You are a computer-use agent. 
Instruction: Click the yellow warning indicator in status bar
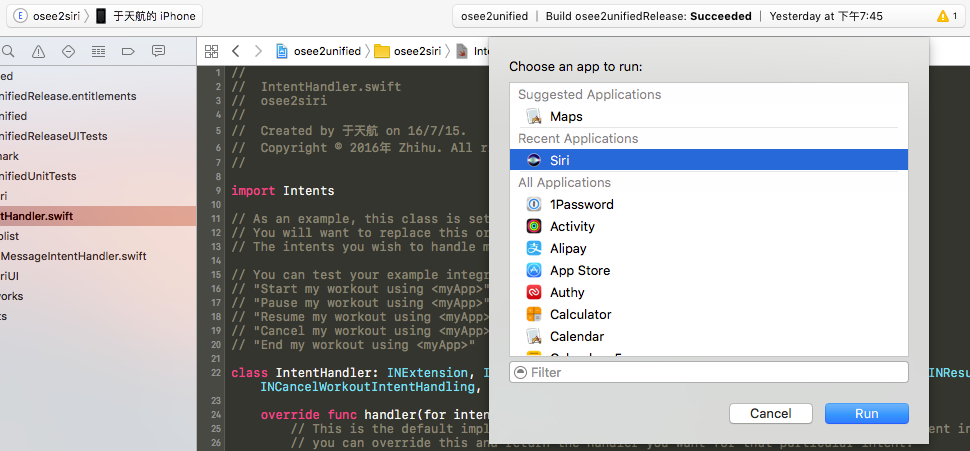click(x=942, y=16)
